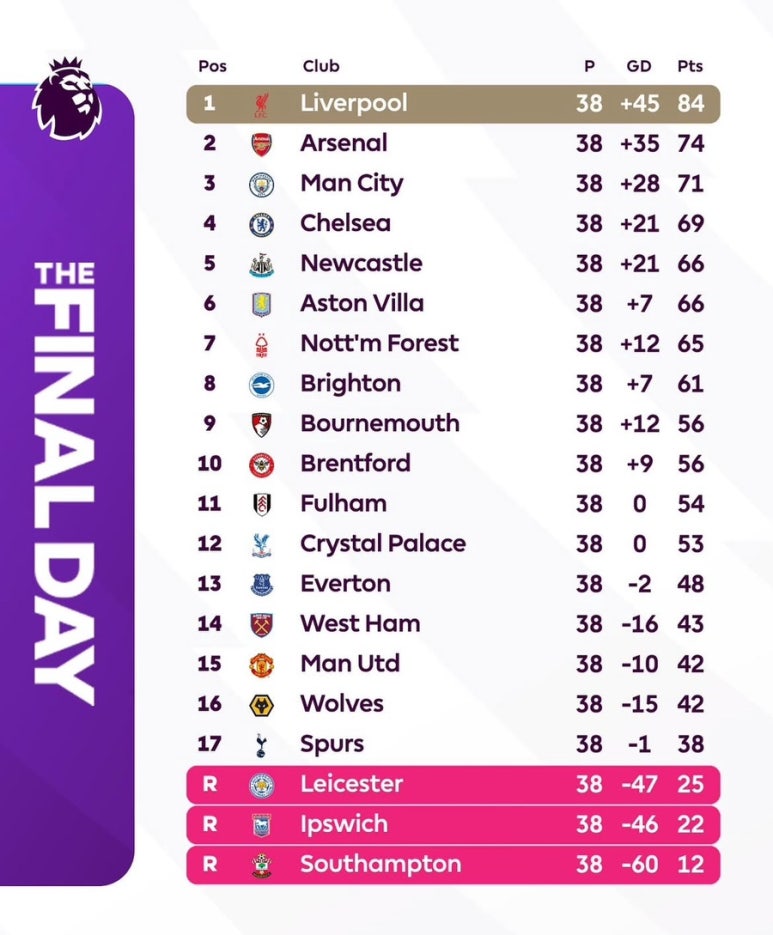
Task: Click The Final Day banner text
Action: click(x=65, y=483)
